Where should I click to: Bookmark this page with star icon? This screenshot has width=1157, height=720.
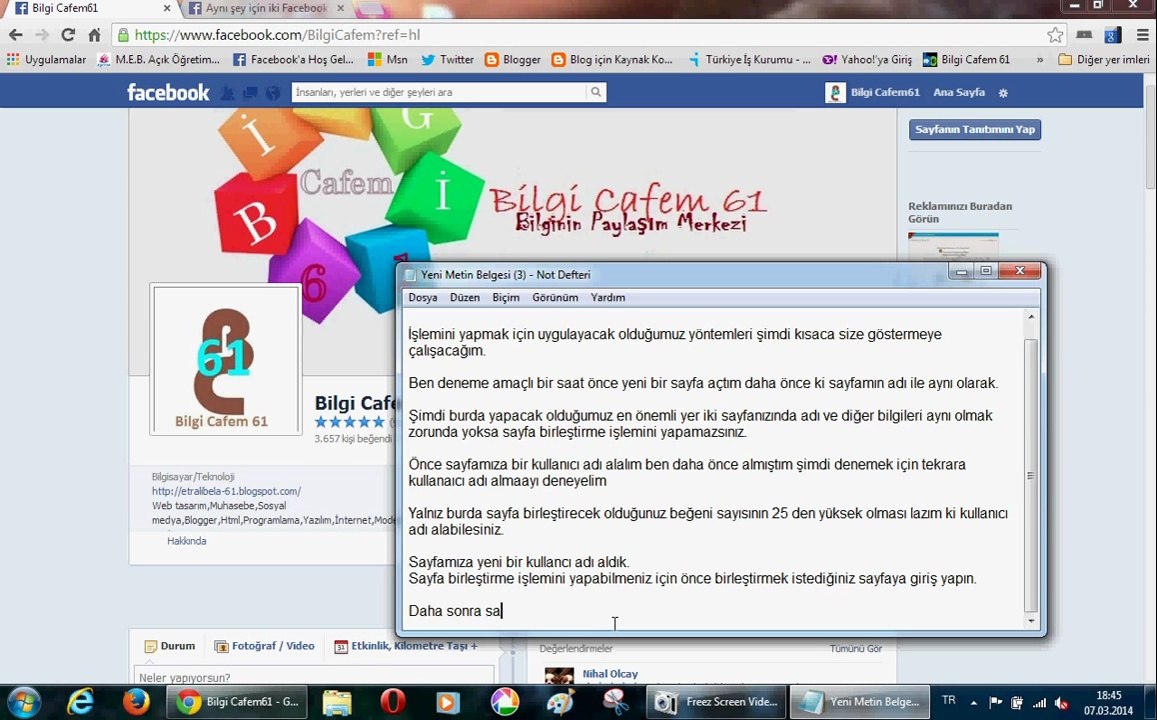pyautogui.click(x=1055, y=35)
